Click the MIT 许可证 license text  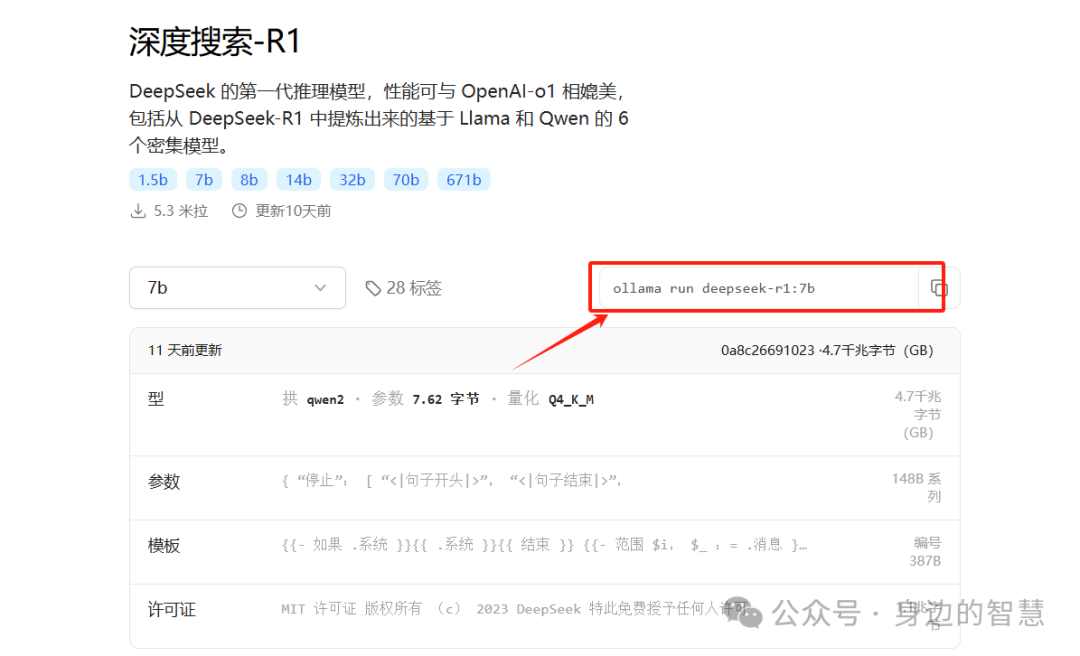click(x=319, y=608)
